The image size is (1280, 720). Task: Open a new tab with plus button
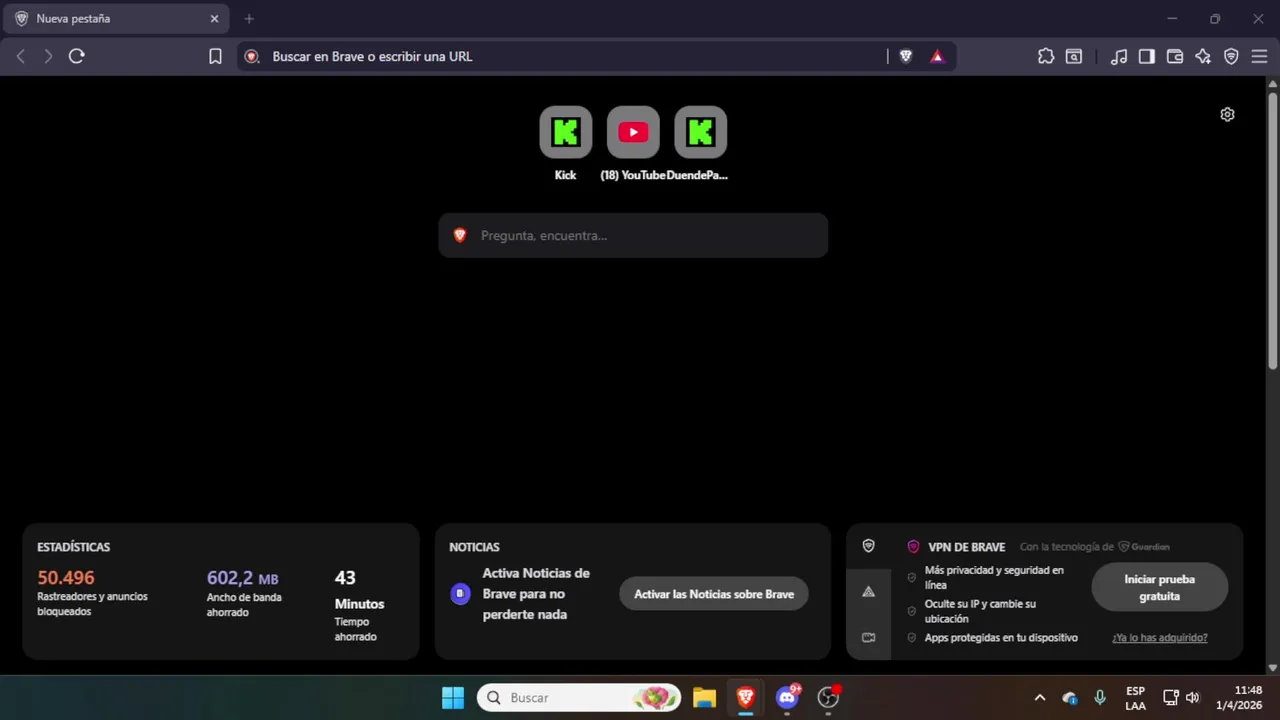249,19
